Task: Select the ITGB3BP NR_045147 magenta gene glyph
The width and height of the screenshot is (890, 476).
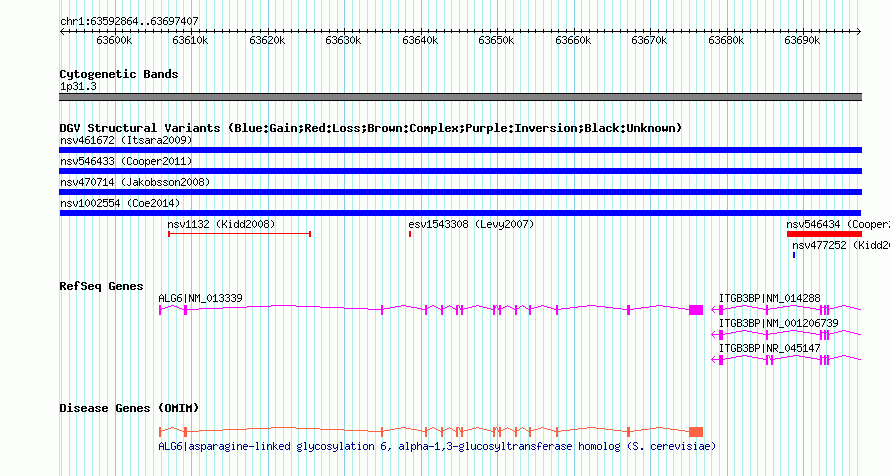Action: (786, 360)
